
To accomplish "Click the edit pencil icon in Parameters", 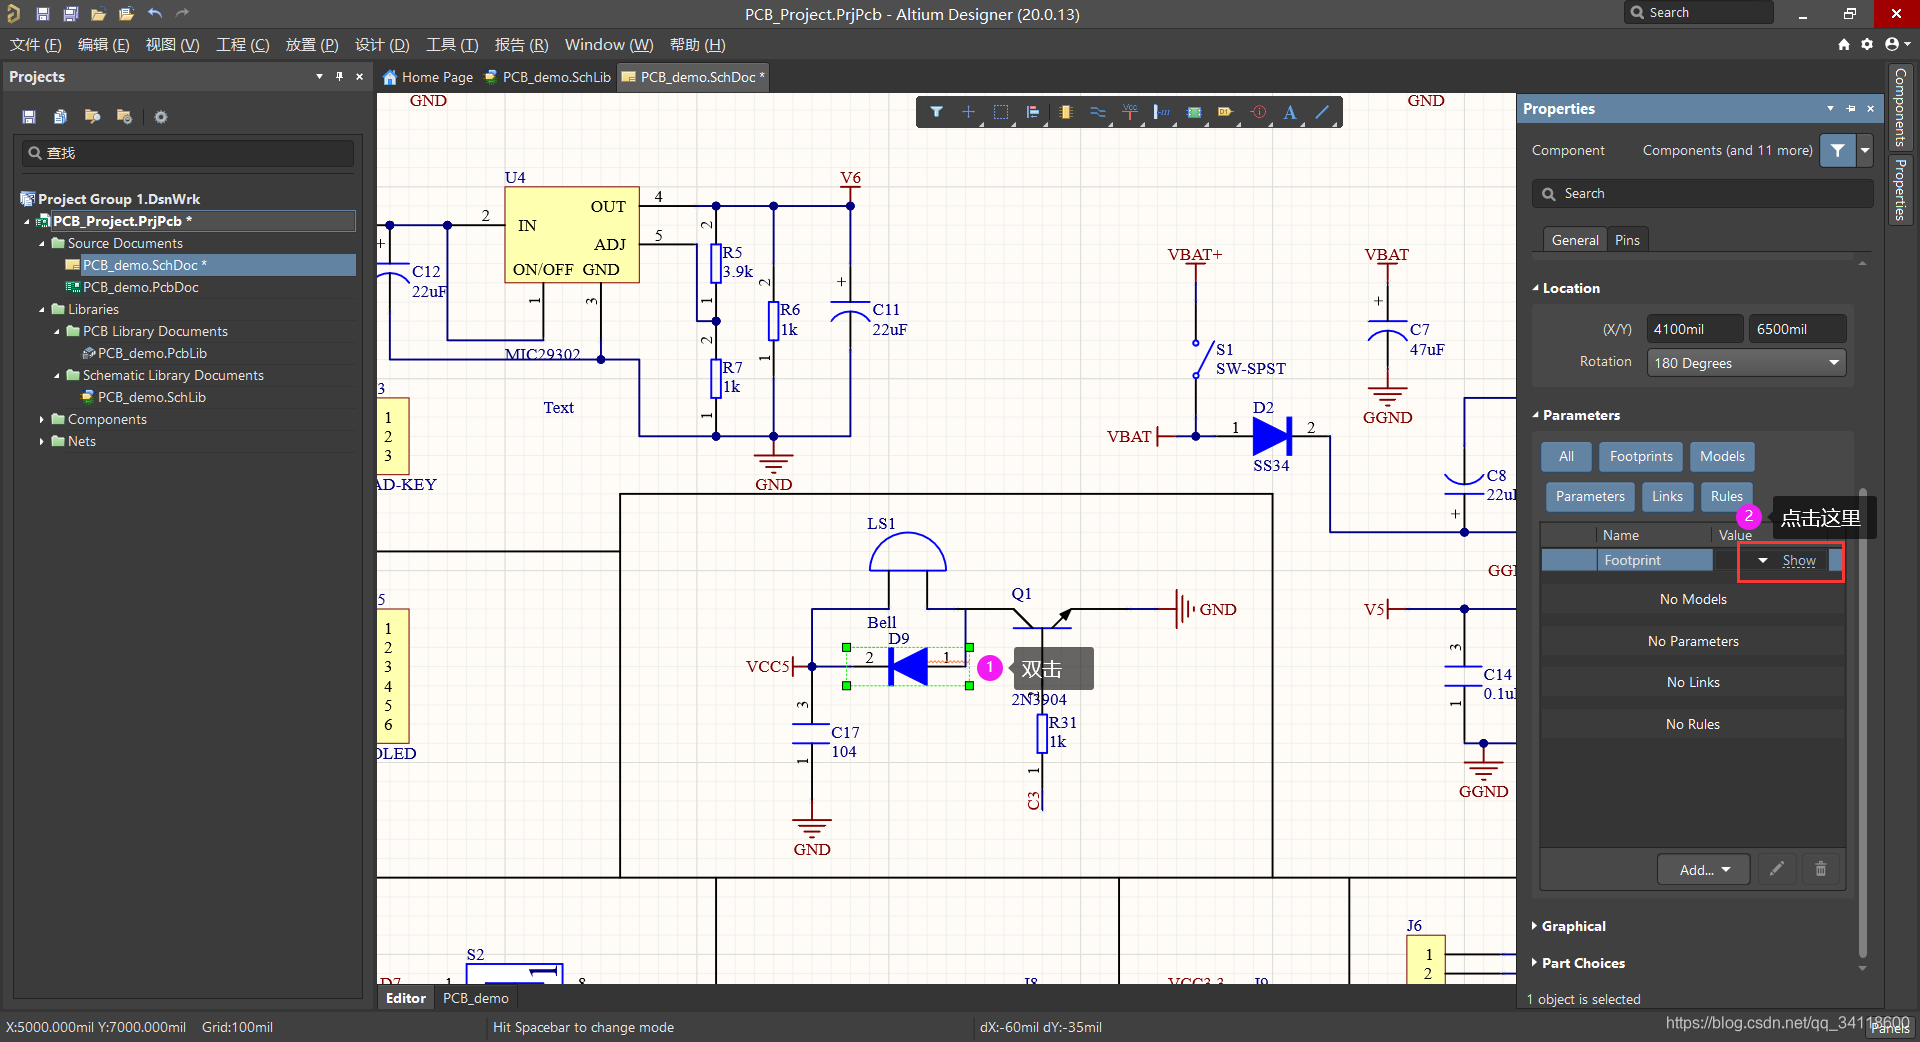I will [1777, 869].
